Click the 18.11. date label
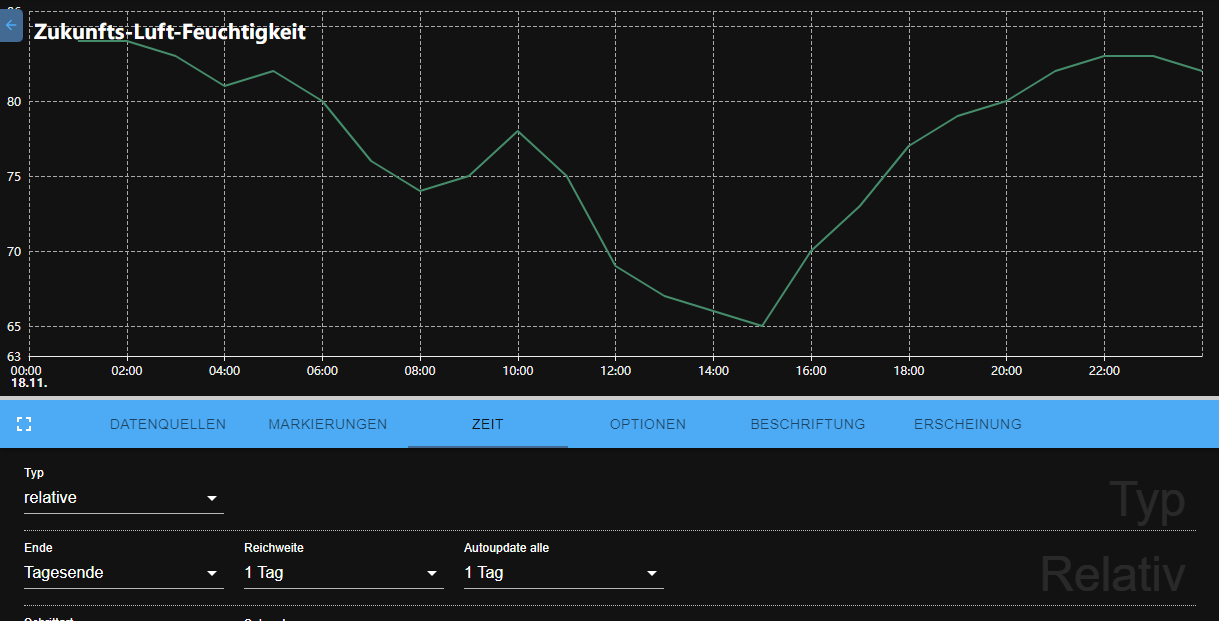This screenshot has height=621, width=1219. pyautogui.click(x=29, y=383)
